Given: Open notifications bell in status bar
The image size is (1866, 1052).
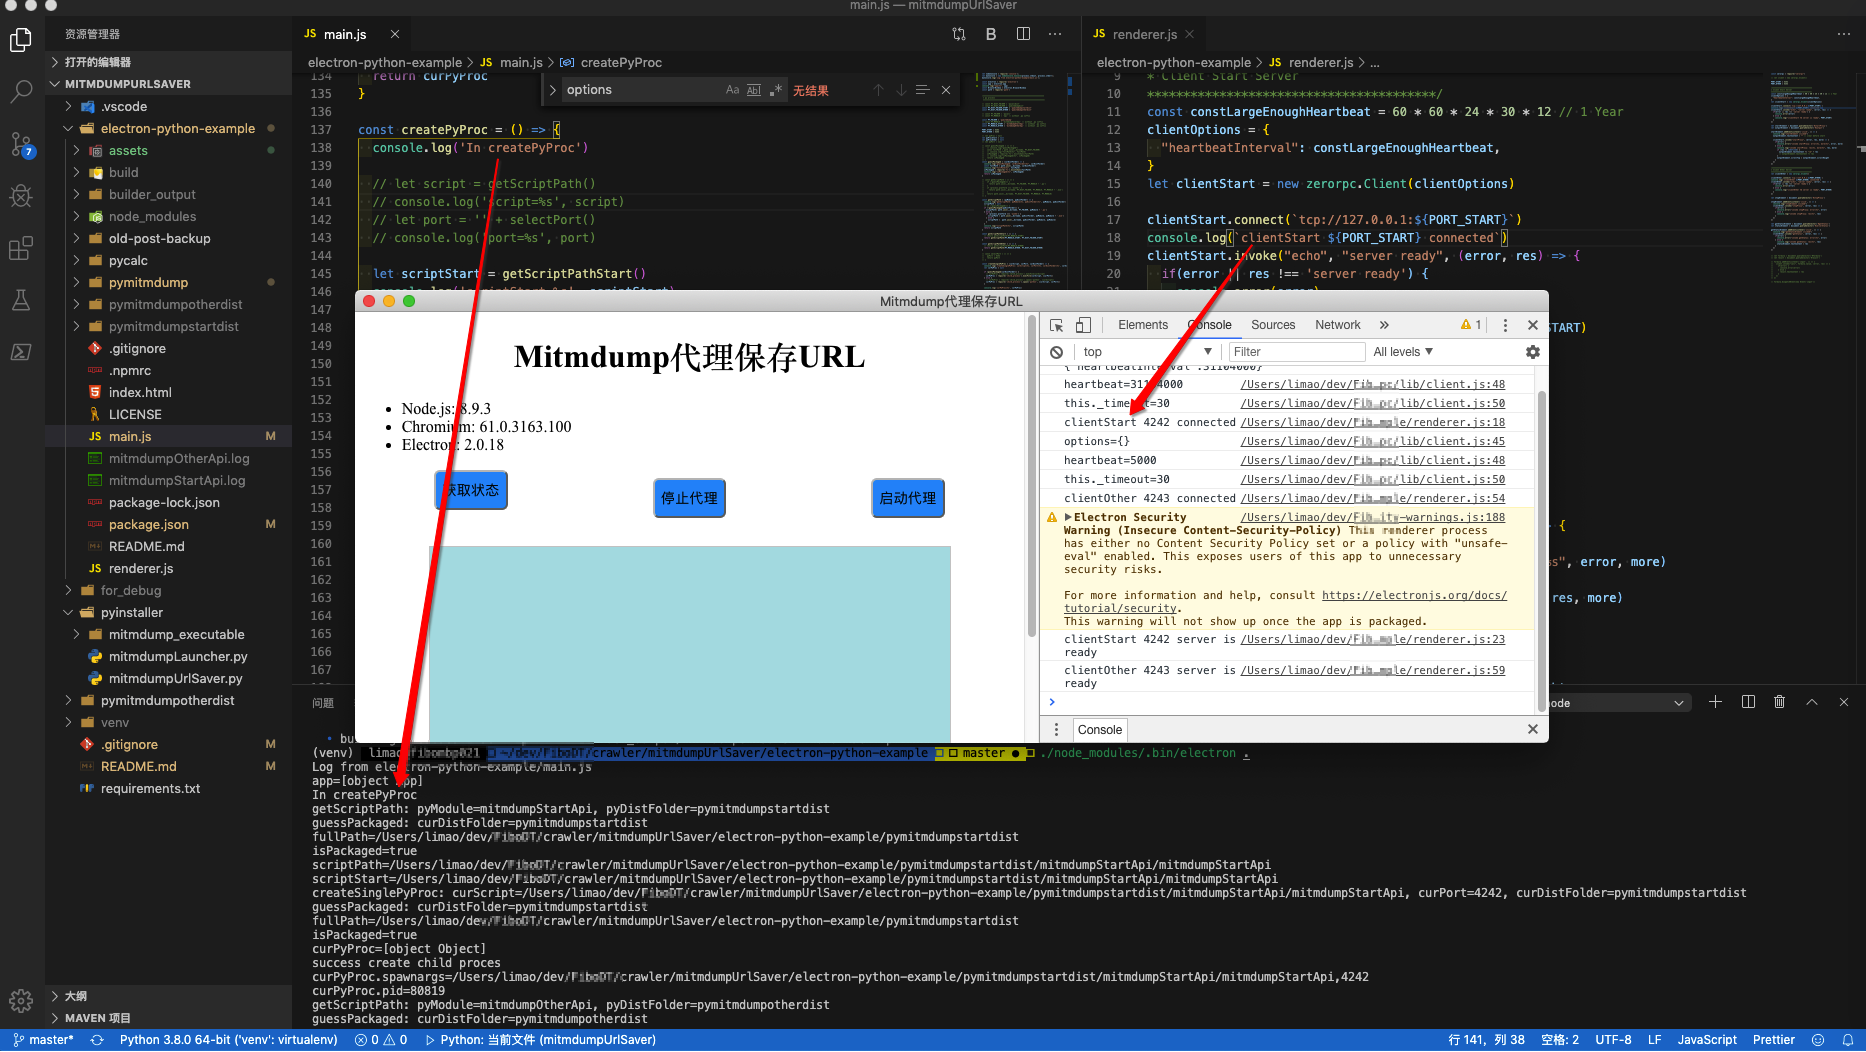Looking at the screenshot, I should coord(1848,1040).
